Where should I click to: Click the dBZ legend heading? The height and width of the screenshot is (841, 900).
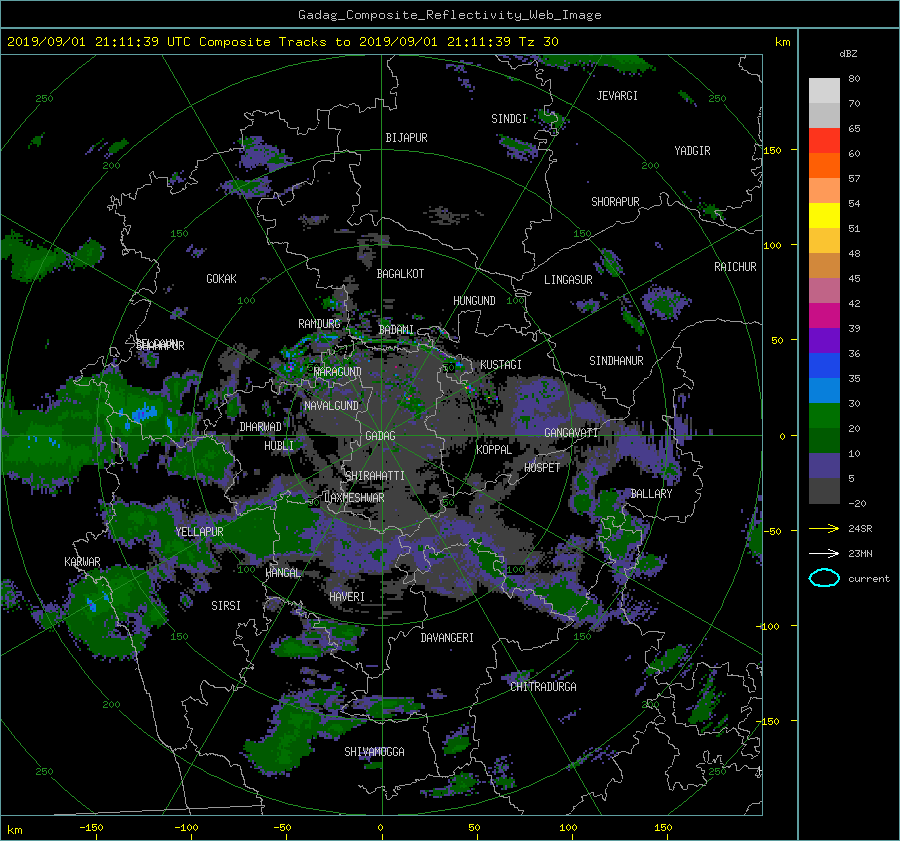pos(848,54)
